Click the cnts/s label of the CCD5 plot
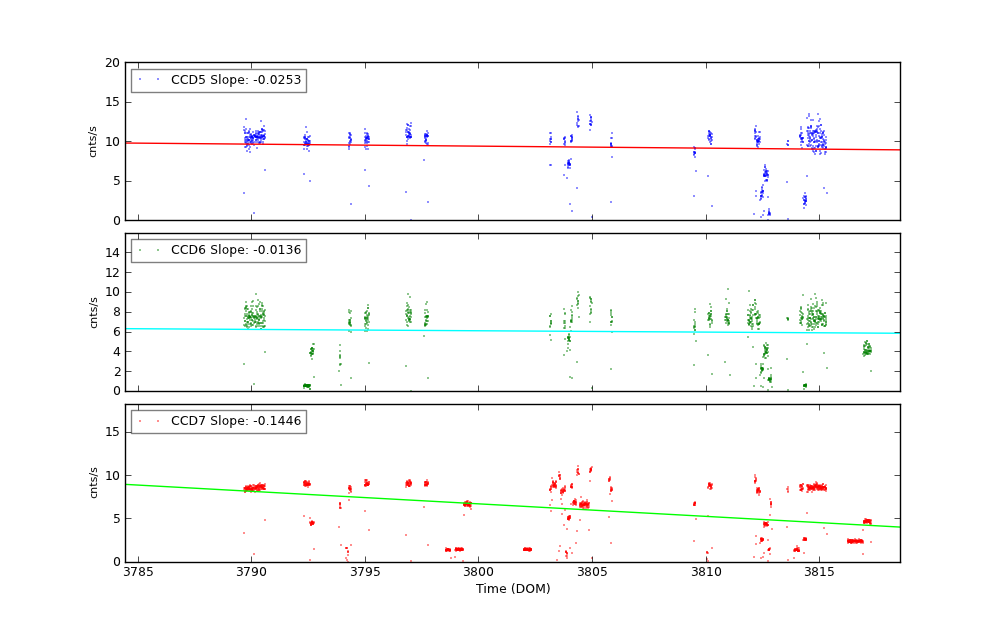1000x624 pixels. click(x=93, y=141)
